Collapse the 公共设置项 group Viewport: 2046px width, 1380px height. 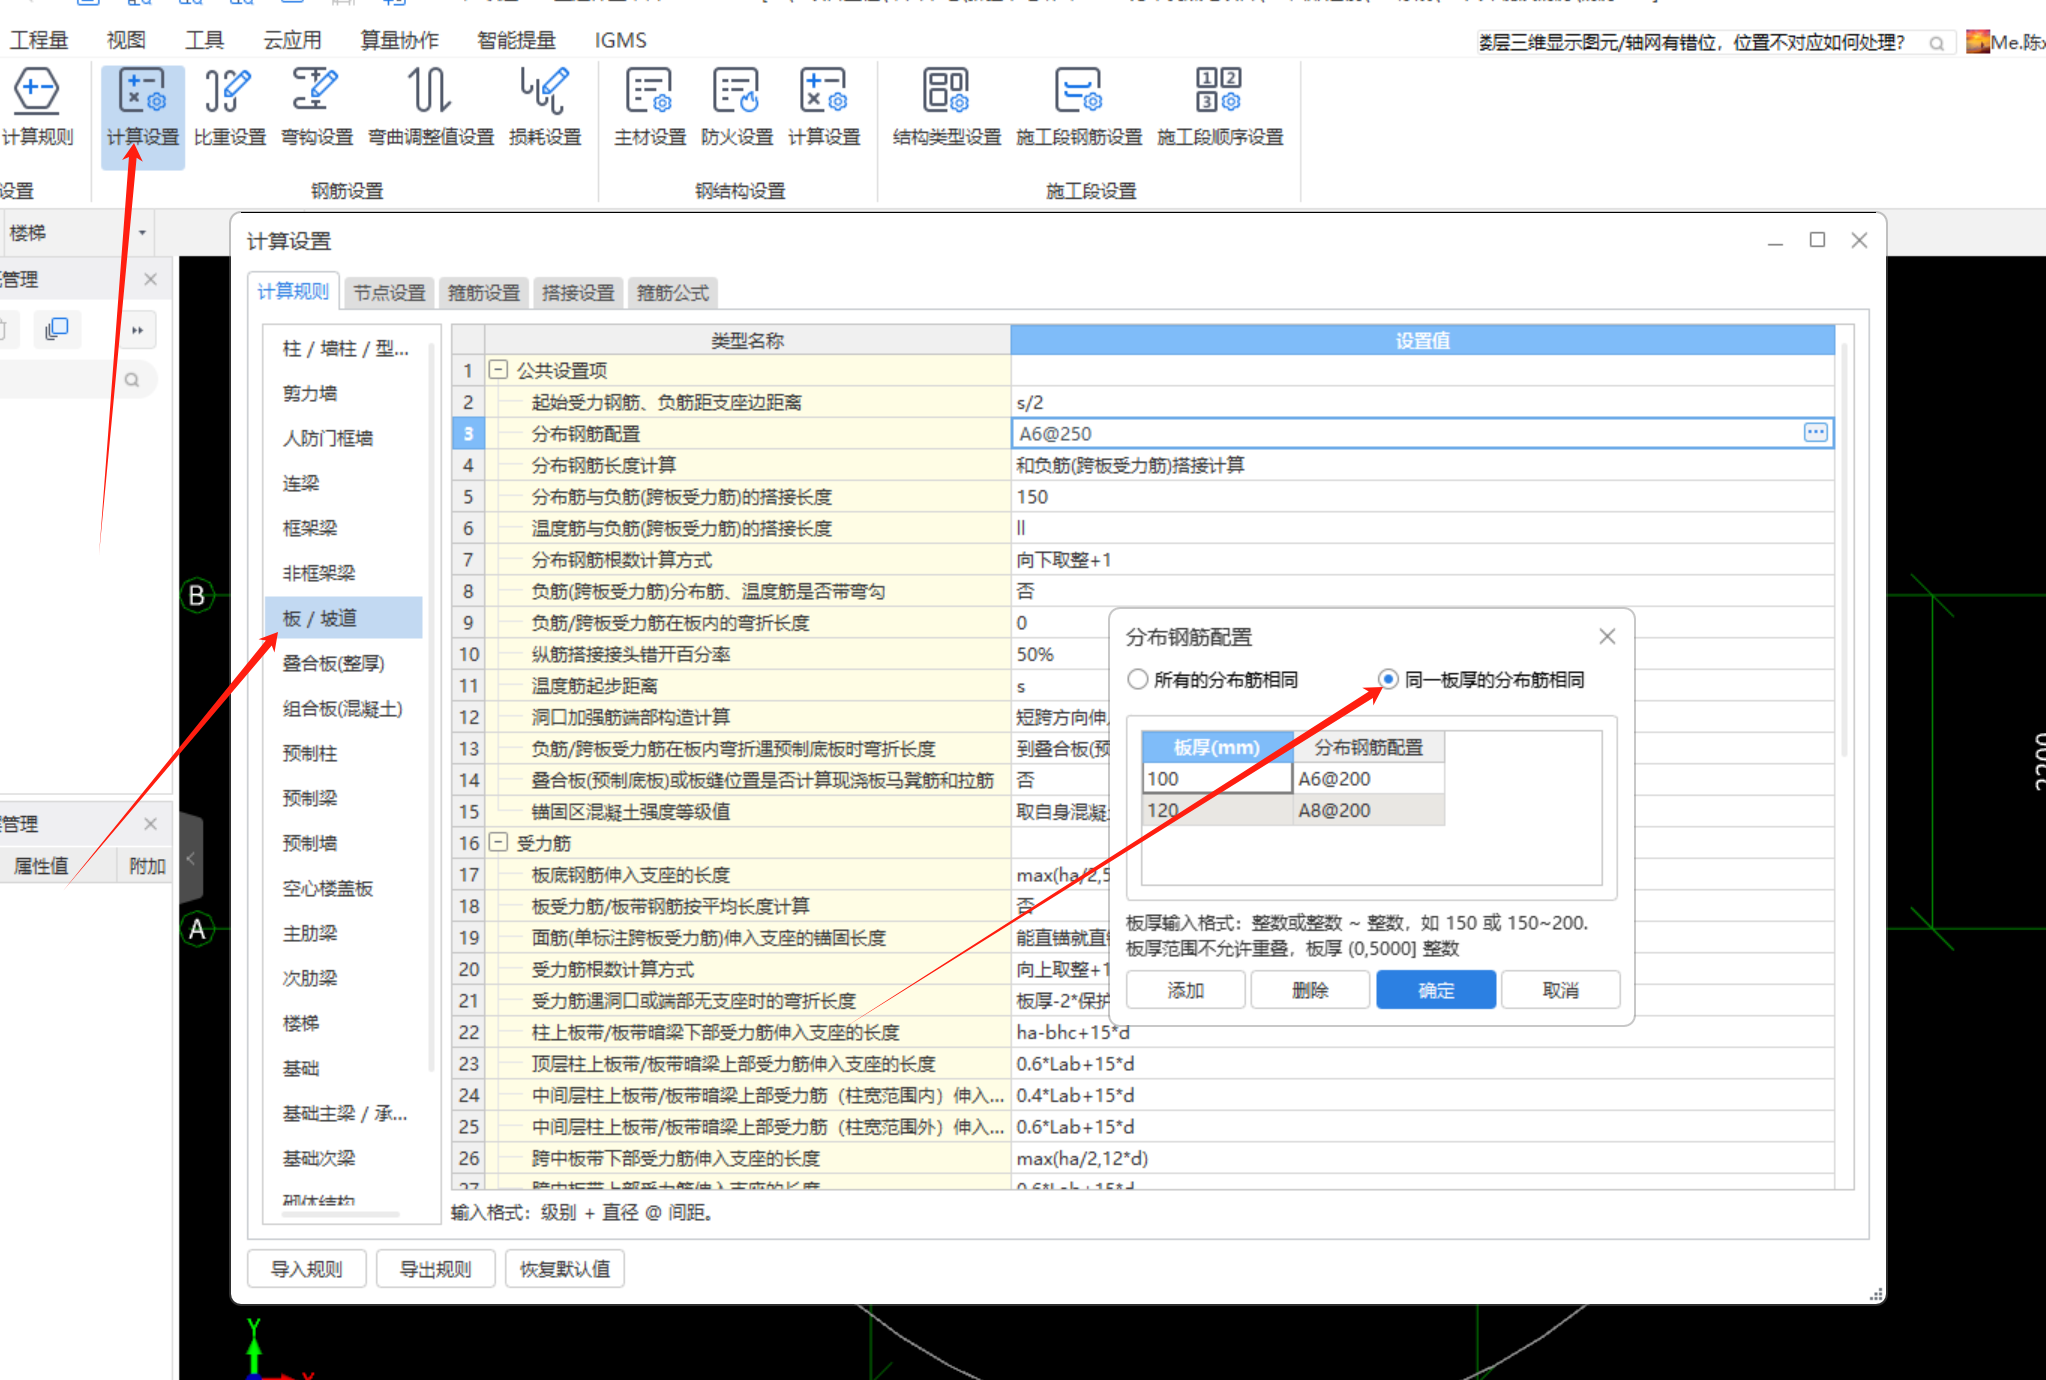497,370
